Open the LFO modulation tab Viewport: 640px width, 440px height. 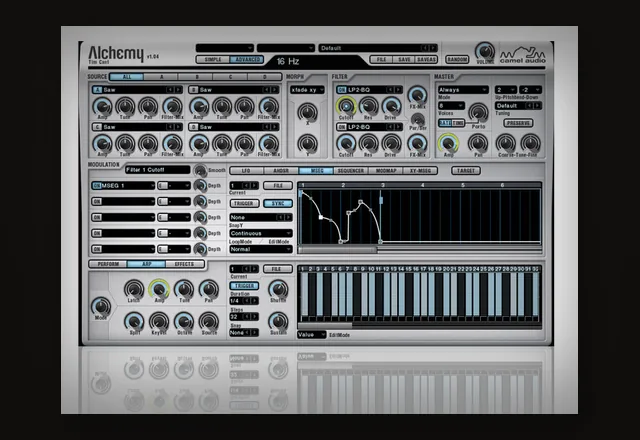[x=246, y=171]
